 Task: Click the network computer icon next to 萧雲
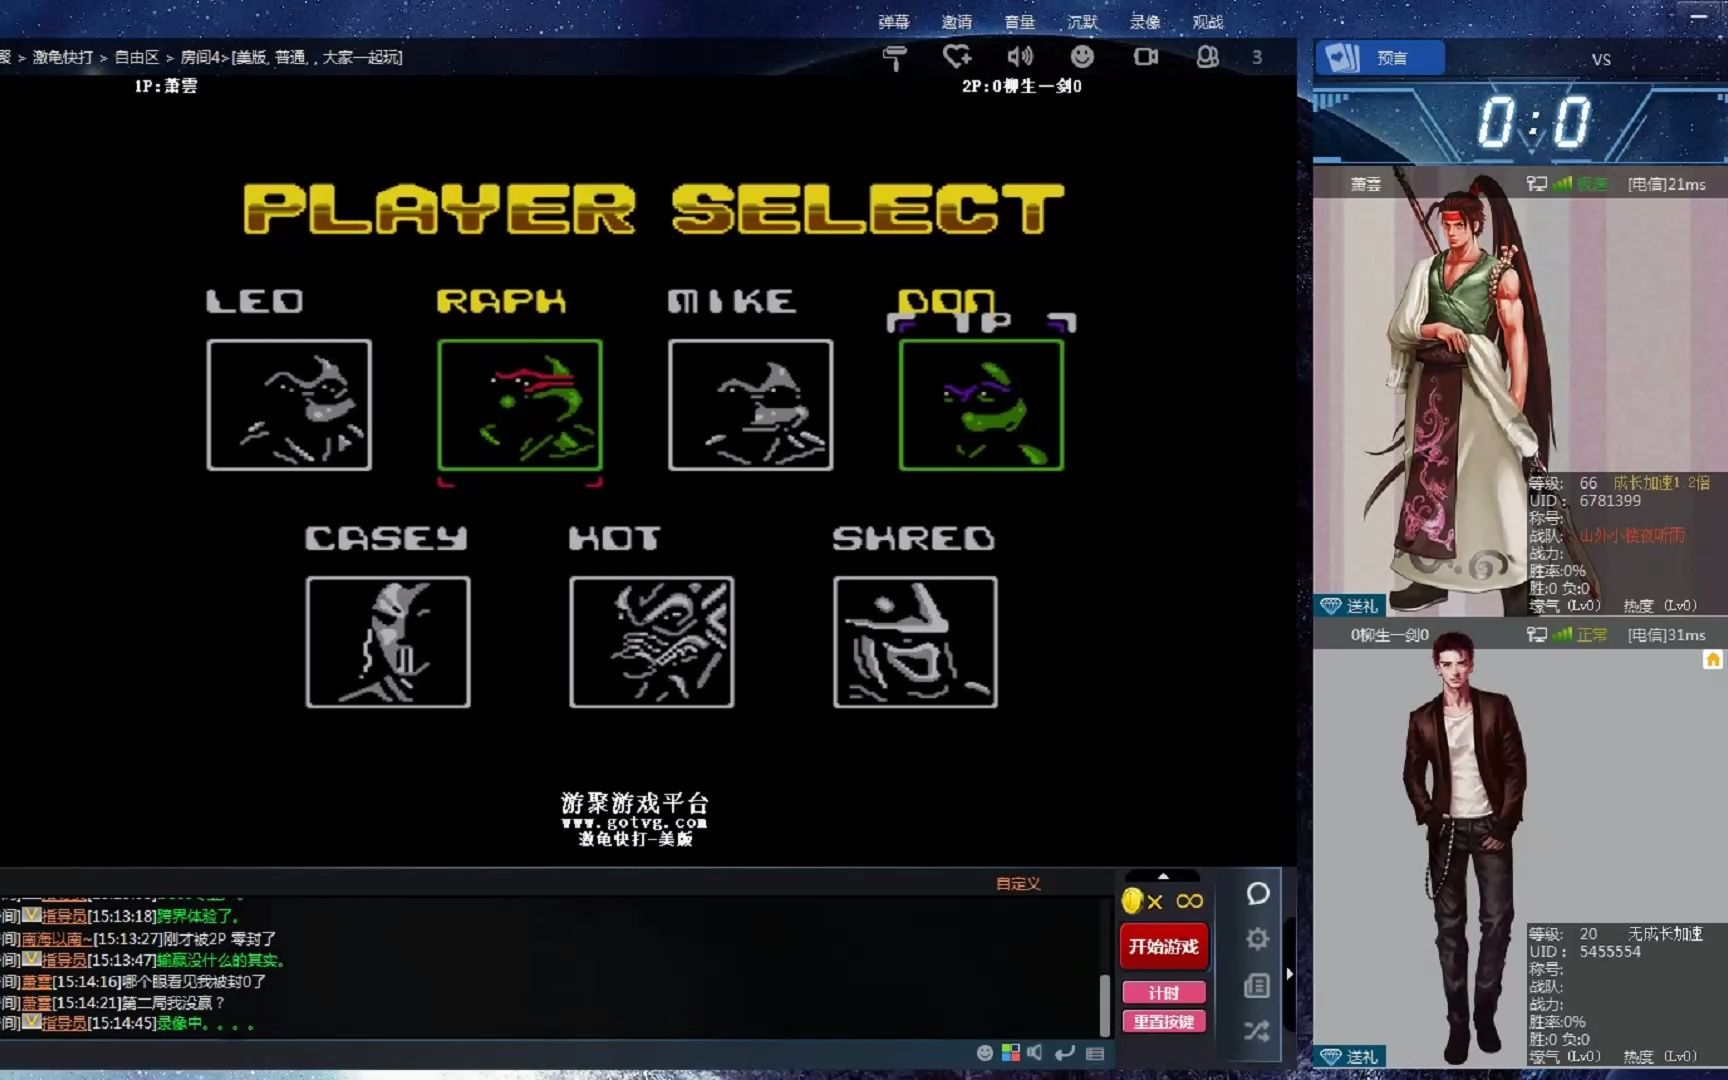point(1536,184)
